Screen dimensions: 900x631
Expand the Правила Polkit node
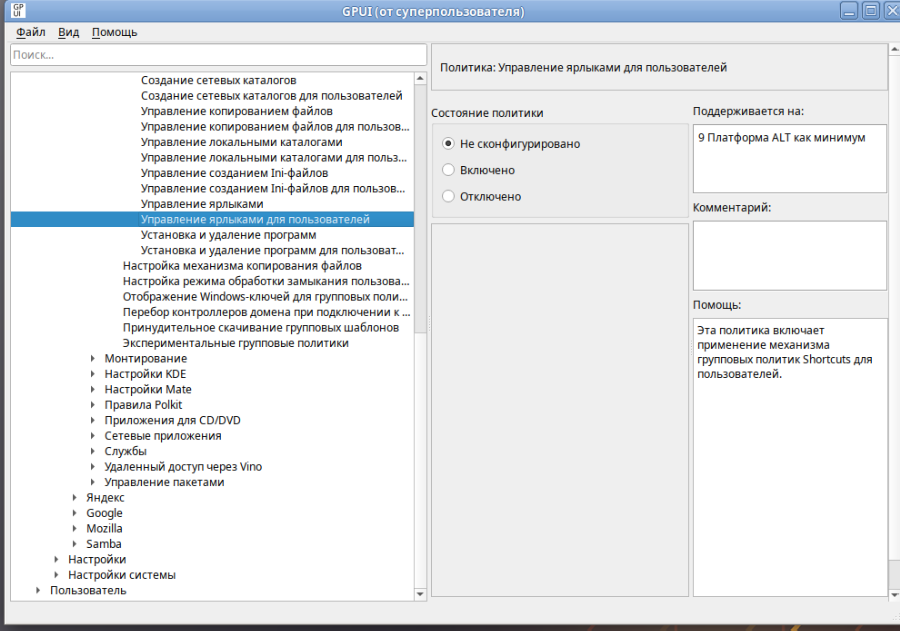93,405
